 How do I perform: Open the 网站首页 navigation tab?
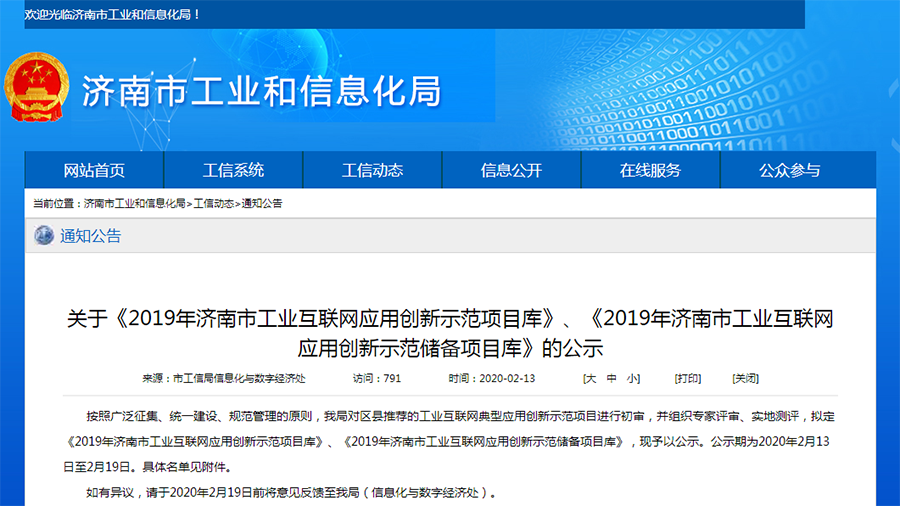click(x=94, y=170)
